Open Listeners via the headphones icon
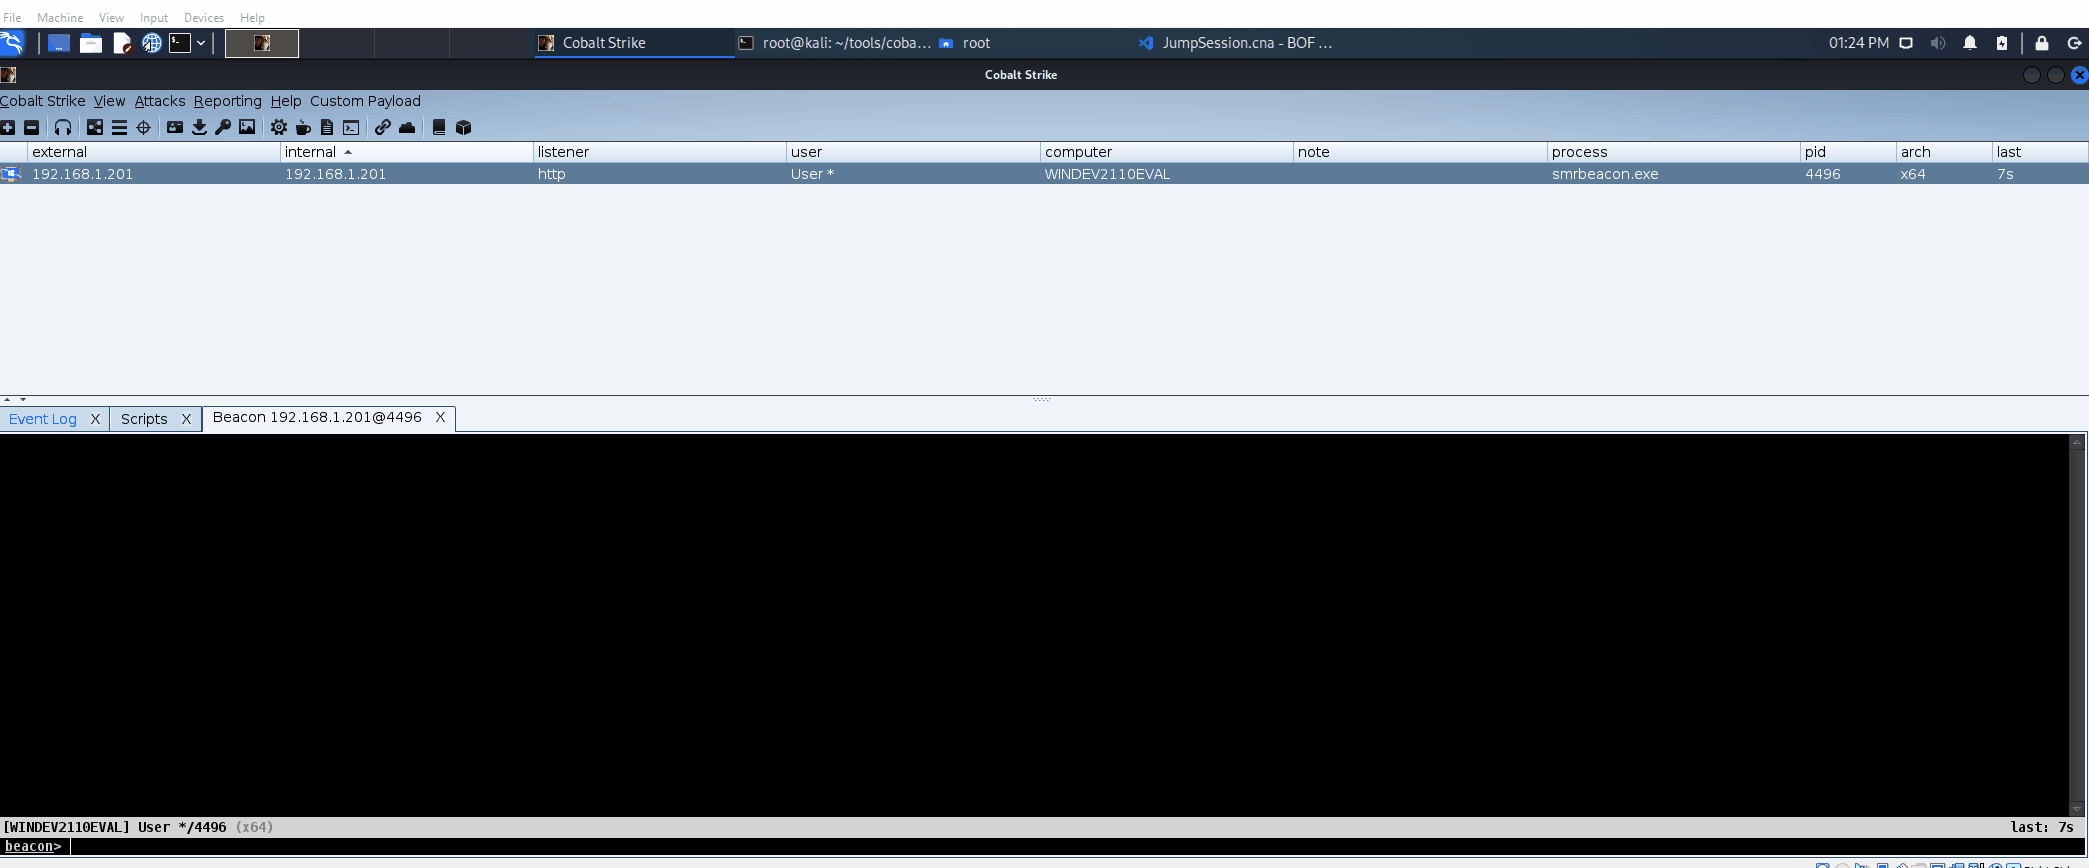This screenshot has width=2089, height=868. [63, 127]
